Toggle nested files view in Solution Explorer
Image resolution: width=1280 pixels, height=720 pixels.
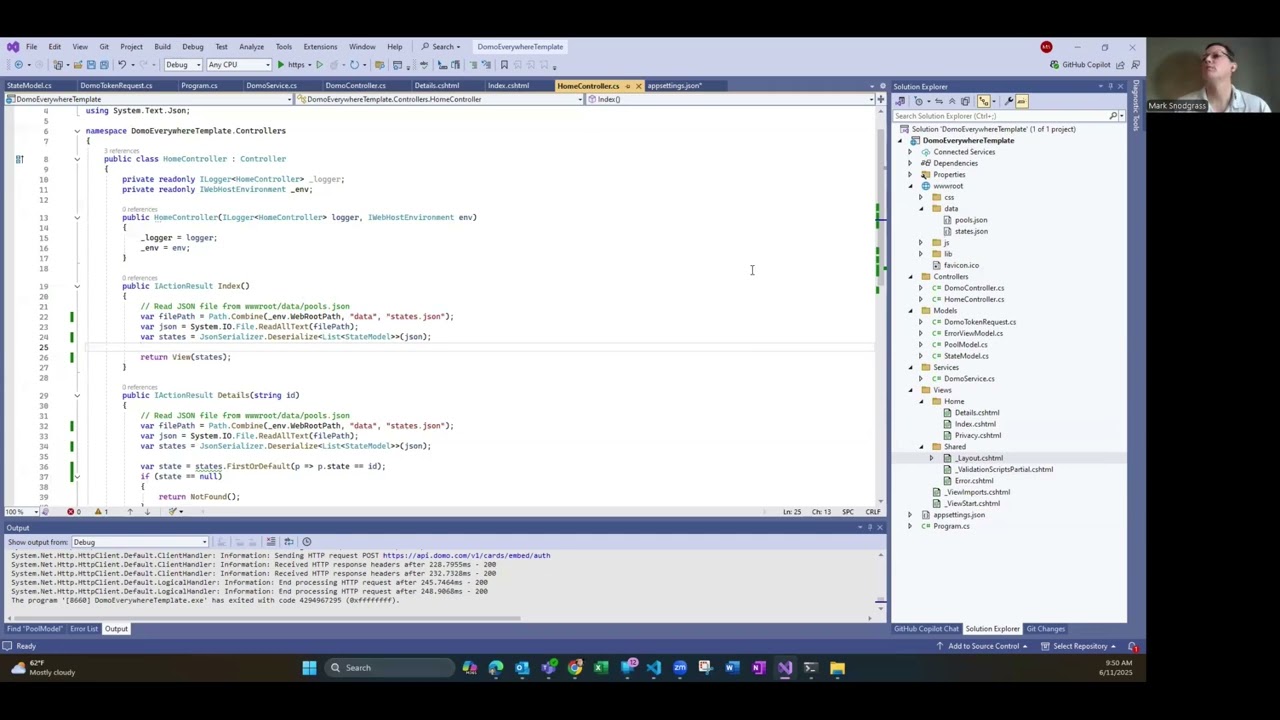point(984,101)
